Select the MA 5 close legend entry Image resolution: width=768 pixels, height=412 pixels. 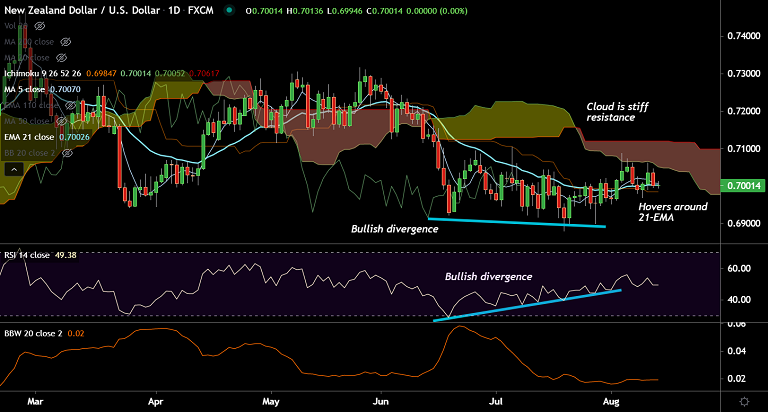[24, 89]
